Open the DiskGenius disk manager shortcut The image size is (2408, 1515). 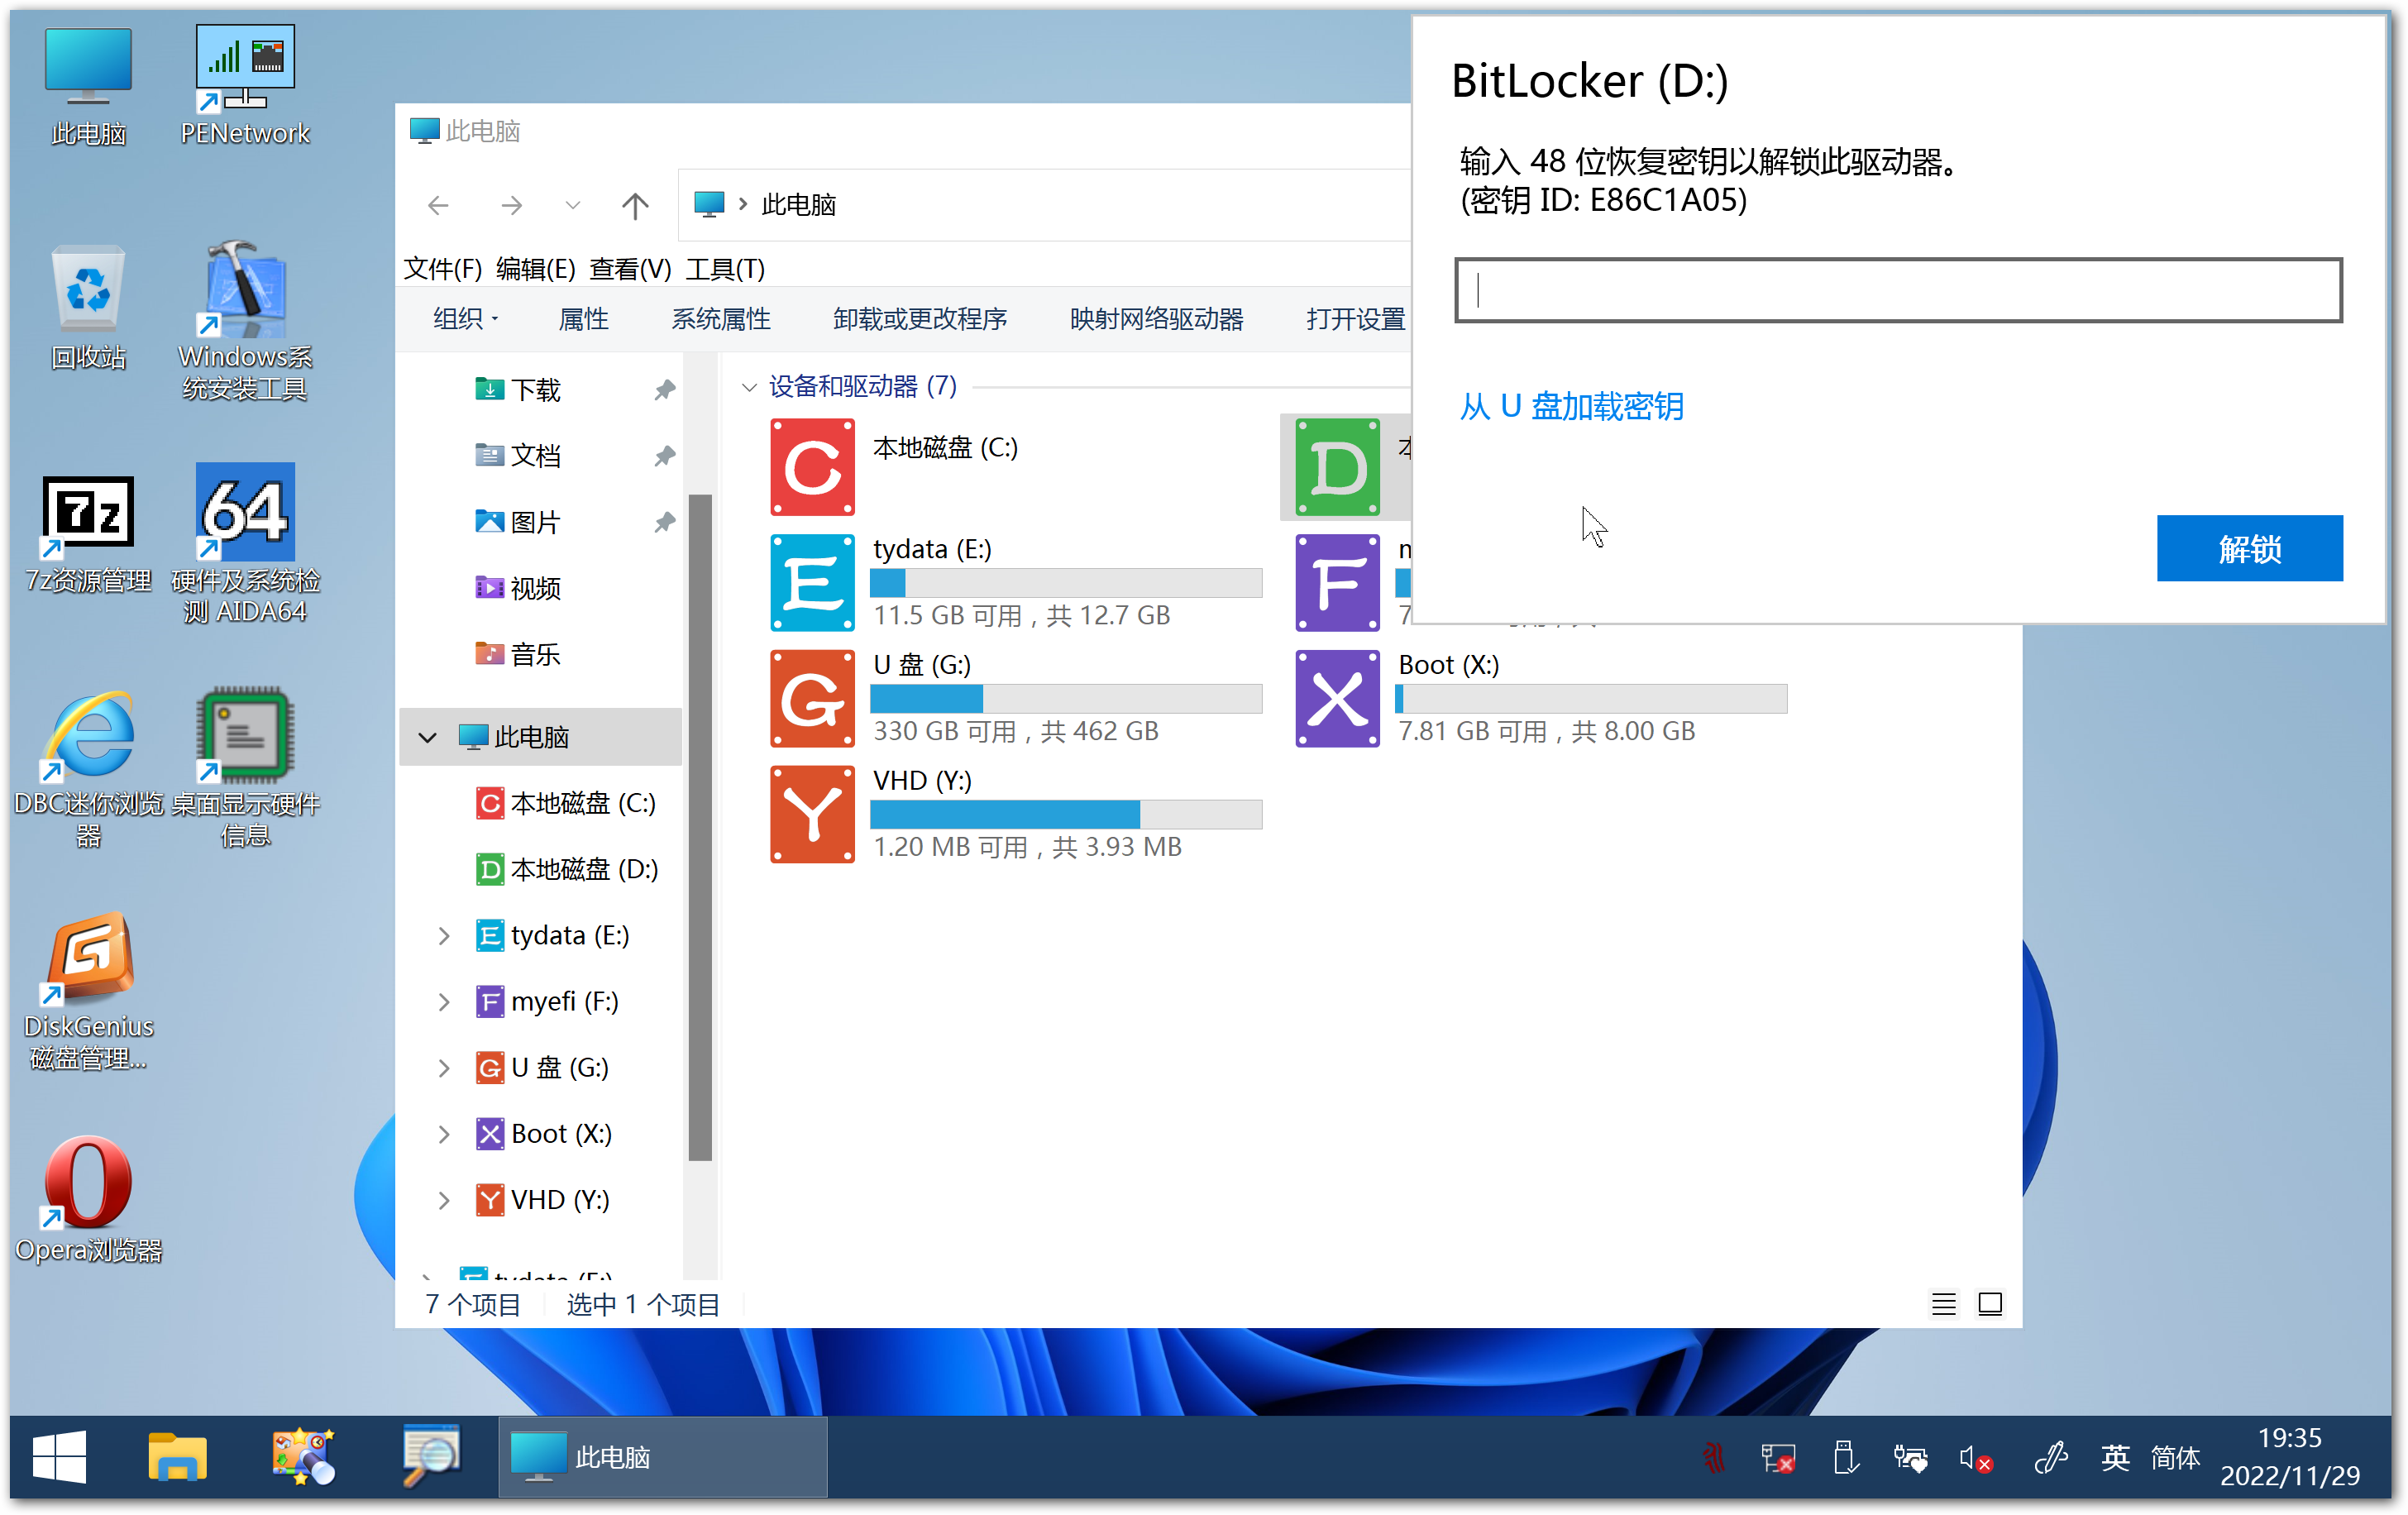click(x=88, y=990)
